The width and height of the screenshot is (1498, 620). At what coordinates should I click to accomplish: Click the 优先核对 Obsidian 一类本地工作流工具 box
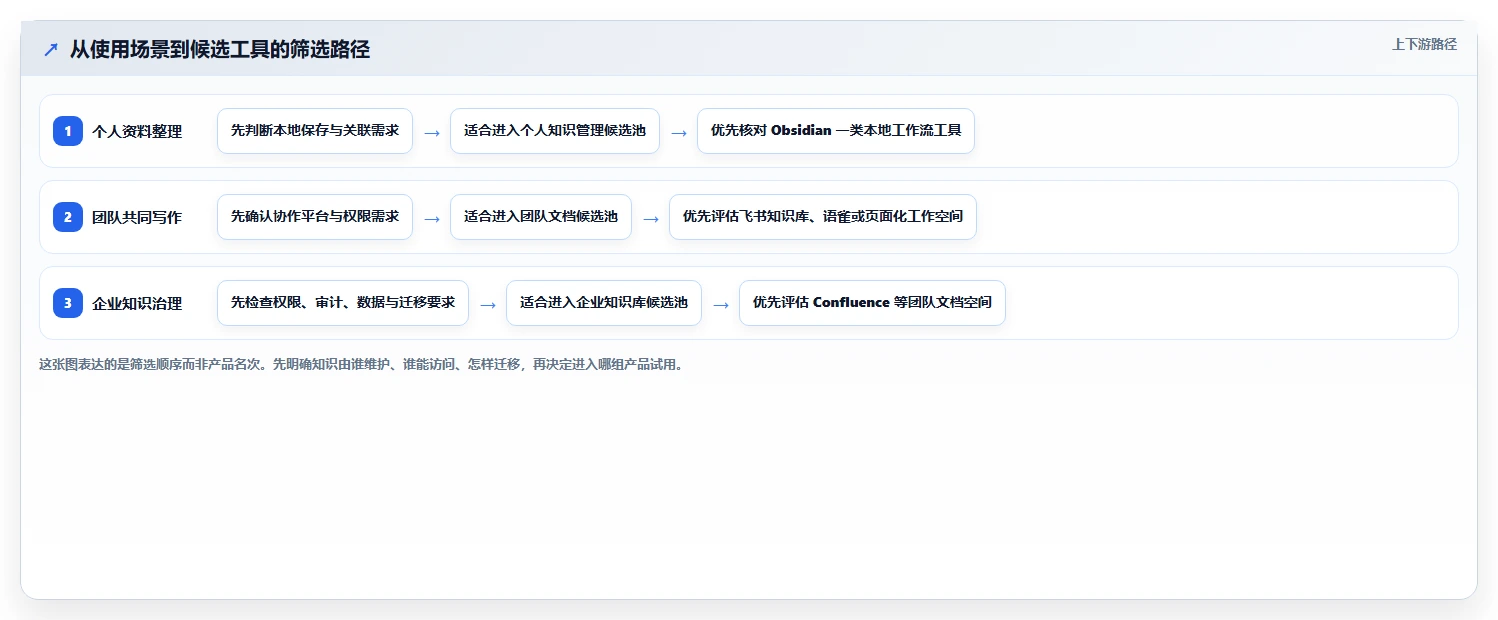click(836, 131)
